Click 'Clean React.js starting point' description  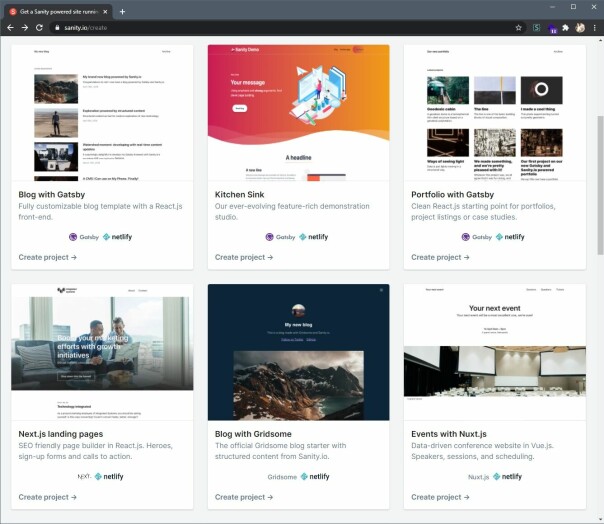483,212
